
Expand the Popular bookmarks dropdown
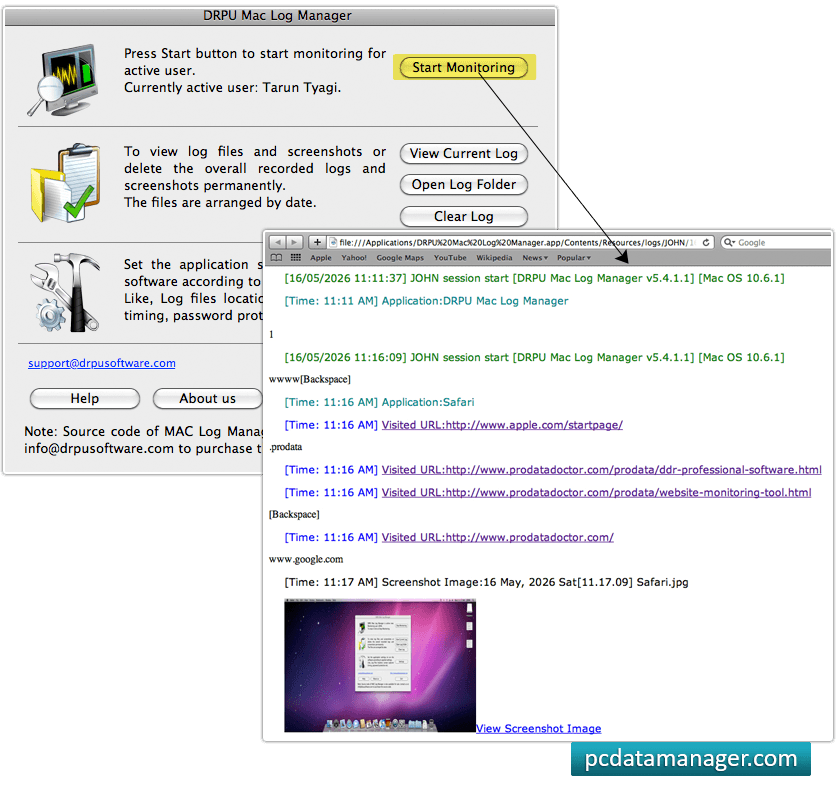(574, 257)
